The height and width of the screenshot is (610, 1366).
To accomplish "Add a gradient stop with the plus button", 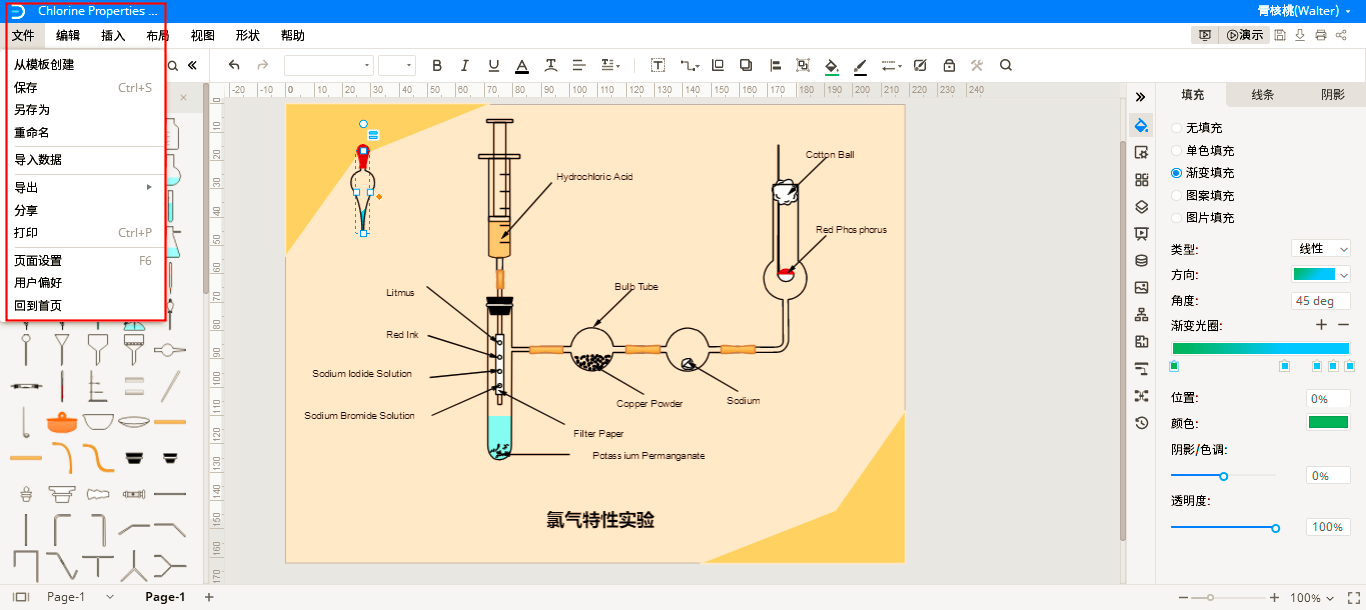I will [1321, 325].
